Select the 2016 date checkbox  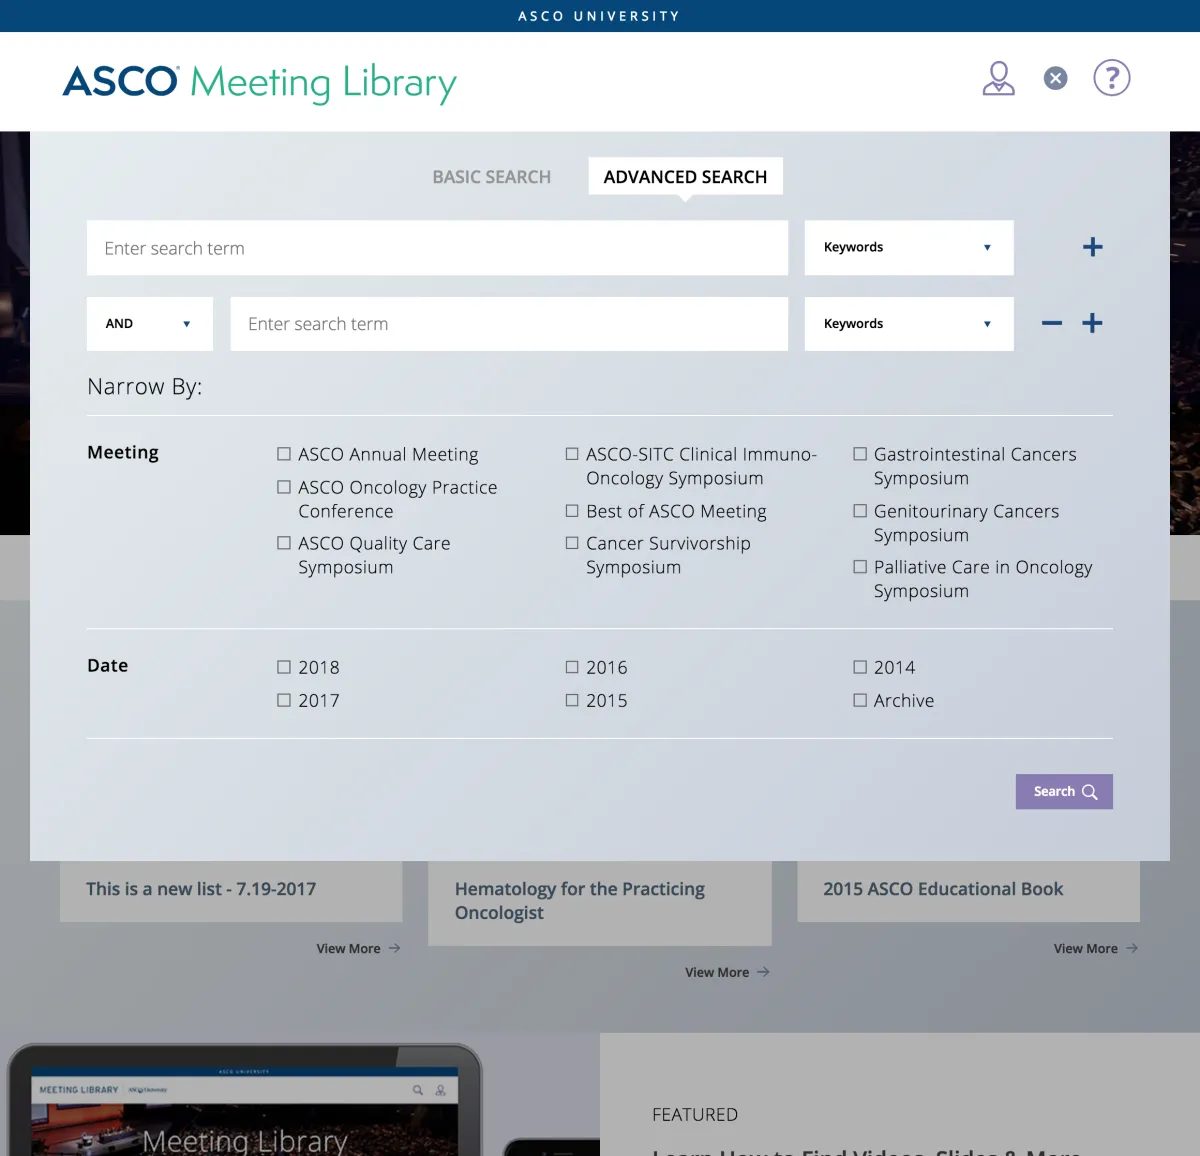pos(572,667)
